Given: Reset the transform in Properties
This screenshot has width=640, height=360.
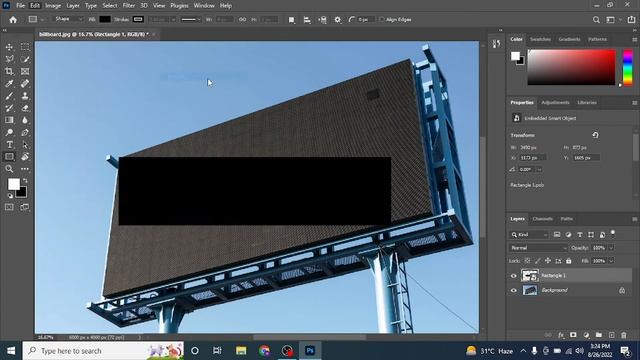Looking at the screenshot, I should point(595,135).
